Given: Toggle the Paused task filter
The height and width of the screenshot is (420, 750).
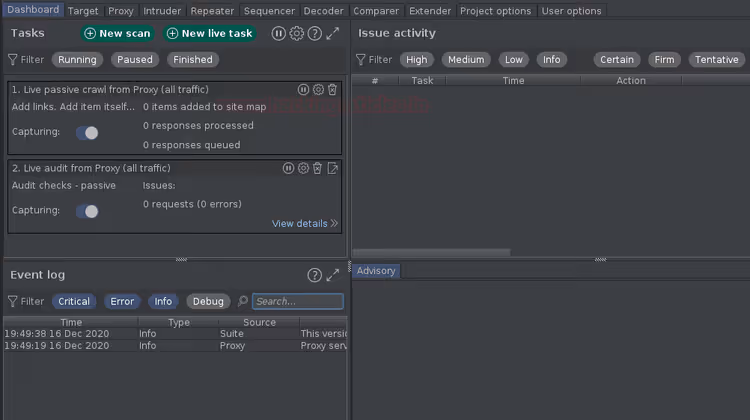Looking at the screenshot, I should click(135, 59).
